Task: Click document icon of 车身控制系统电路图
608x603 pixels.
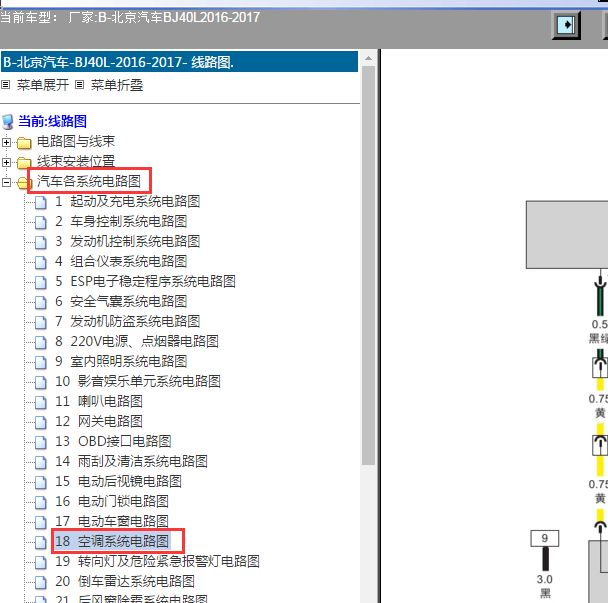Action: coord(40,223)
